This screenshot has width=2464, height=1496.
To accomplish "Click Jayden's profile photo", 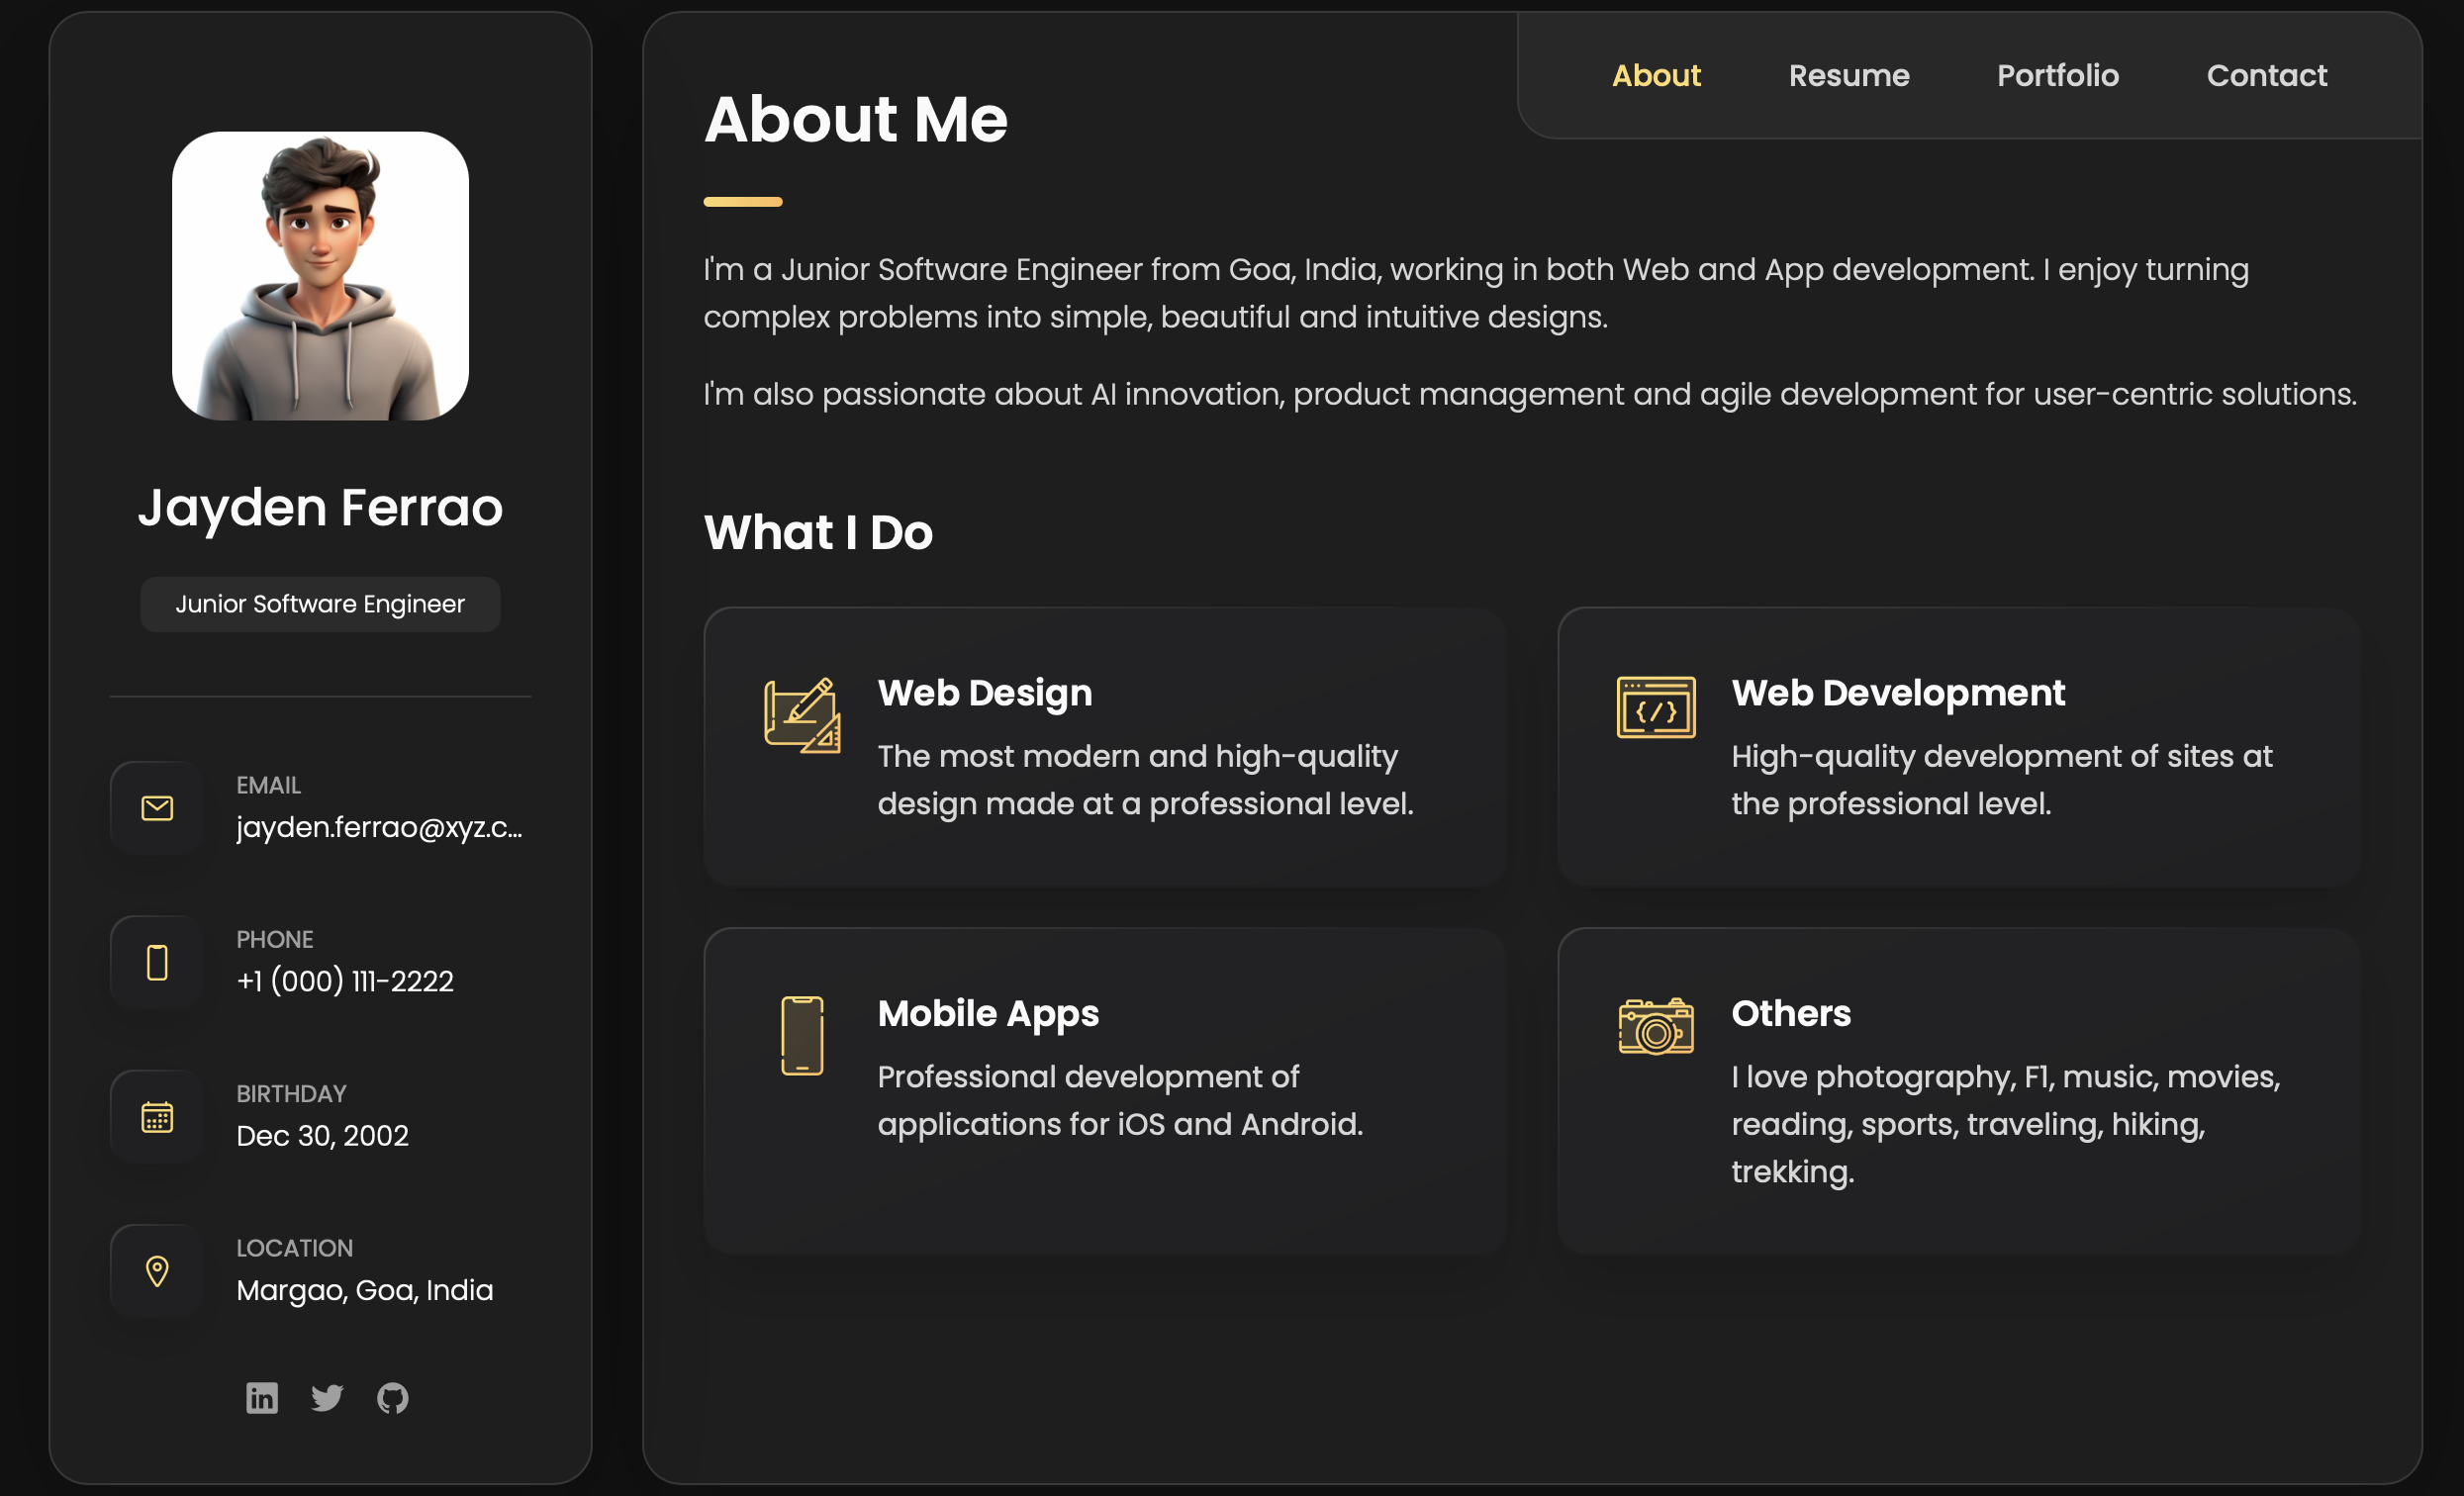I will click(320, 279).
